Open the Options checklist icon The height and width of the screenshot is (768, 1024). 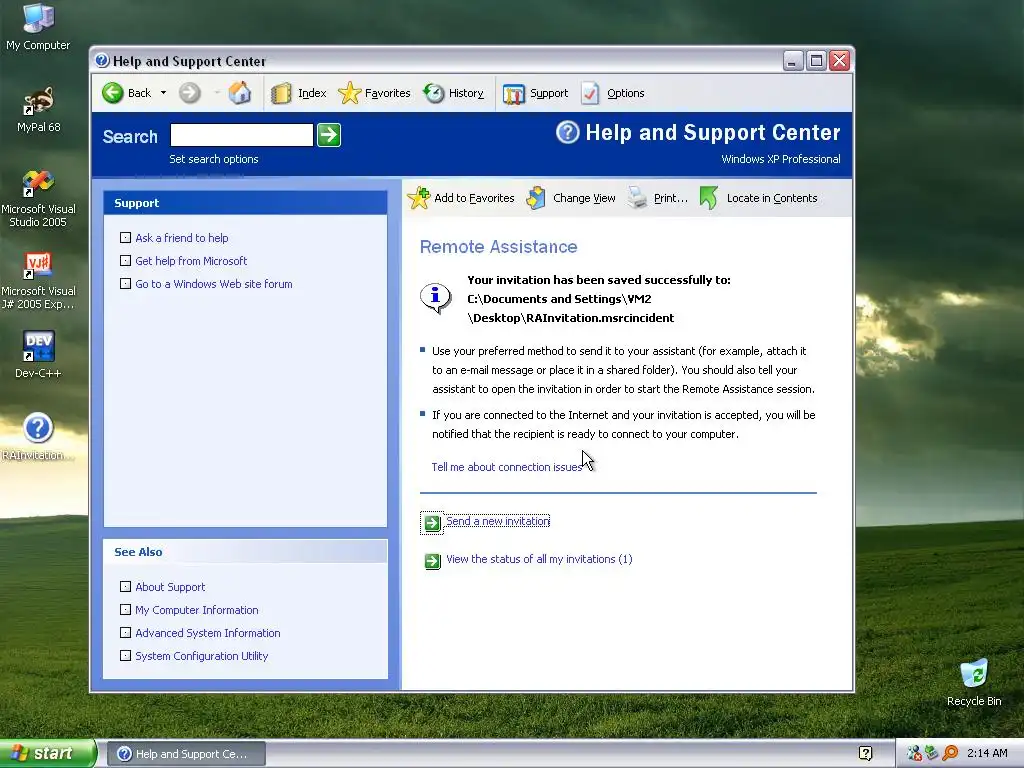pyautogui.click(x=590, y=93)
